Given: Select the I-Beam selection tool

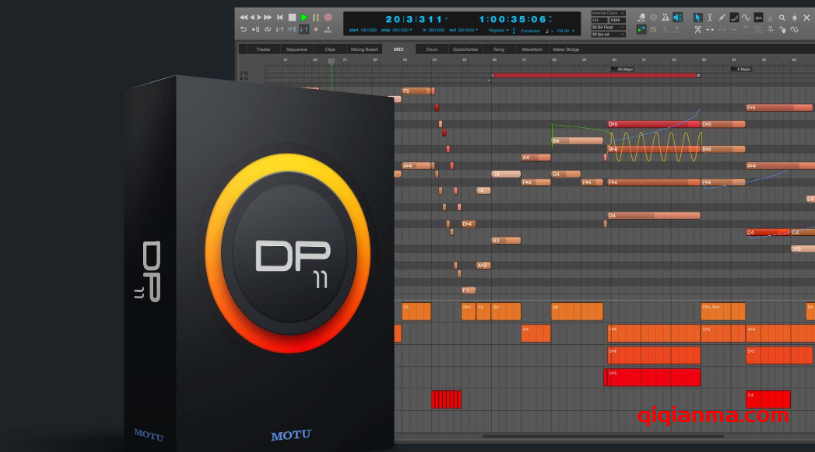Looking at the screenshot, I should [x=710, y=17].
